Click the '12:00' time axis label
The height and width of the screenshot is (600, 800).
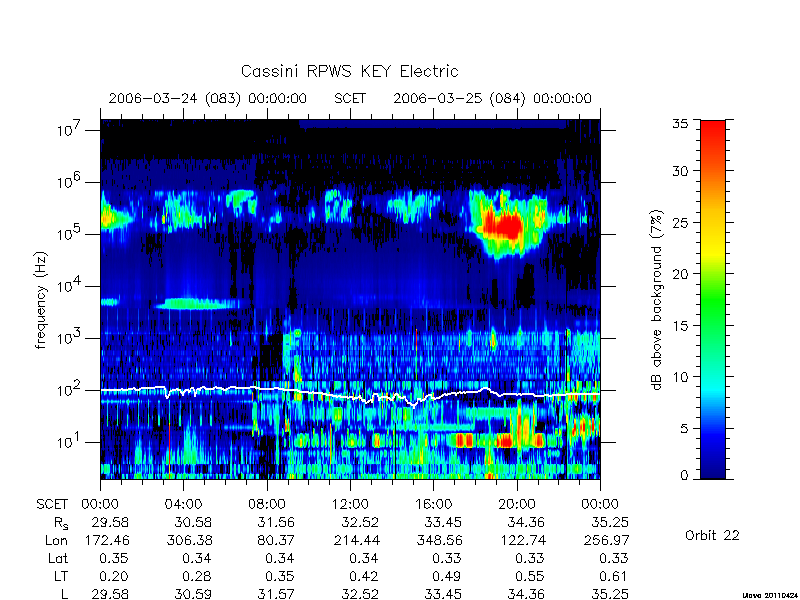tap(350, 505)
